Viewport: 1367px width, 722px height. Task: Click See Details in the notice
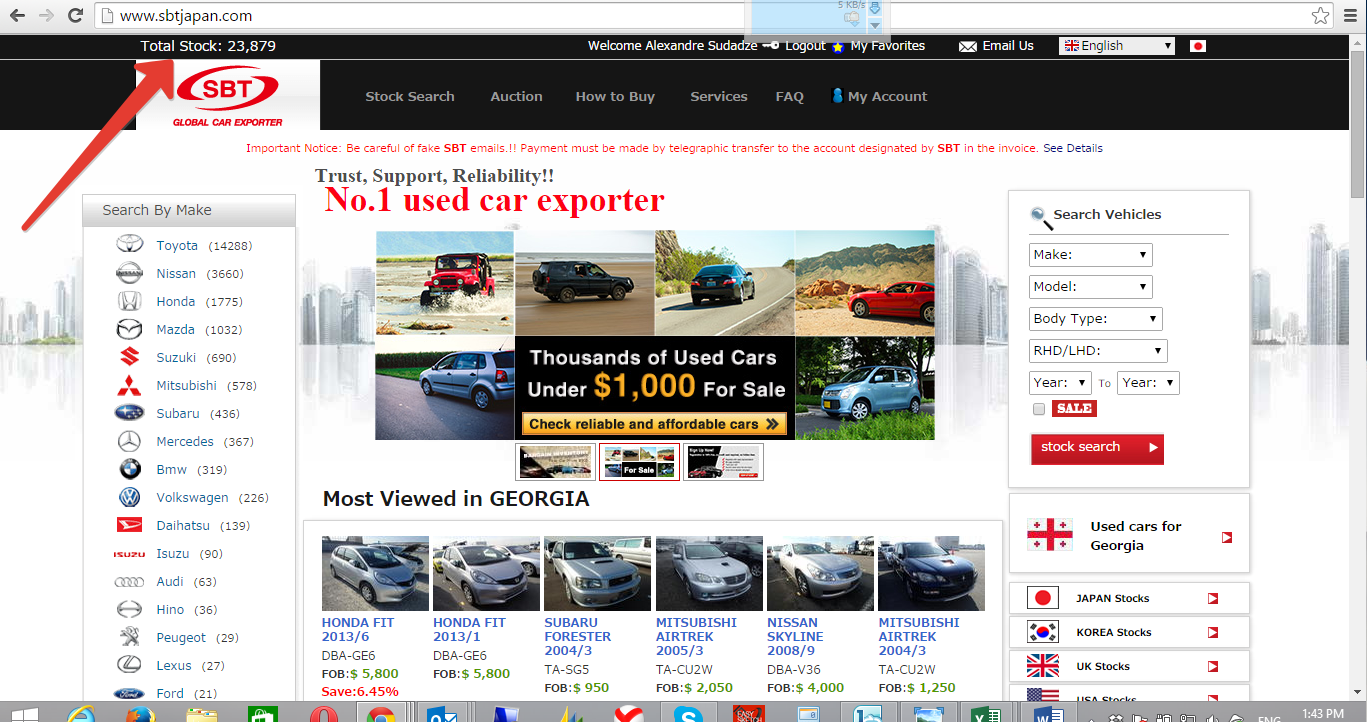(x=1073, y=148)
